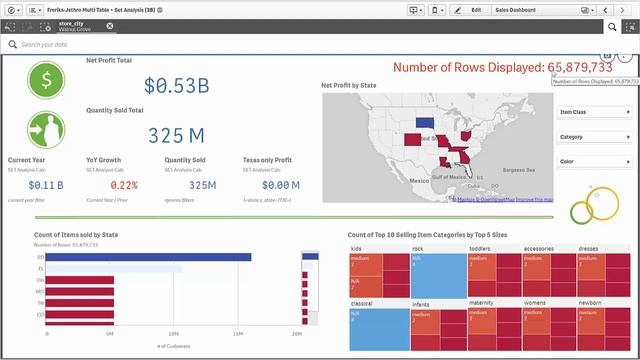Select the faded FL bar
This screenshot has width=640, height=360.
tap(114, 269)
